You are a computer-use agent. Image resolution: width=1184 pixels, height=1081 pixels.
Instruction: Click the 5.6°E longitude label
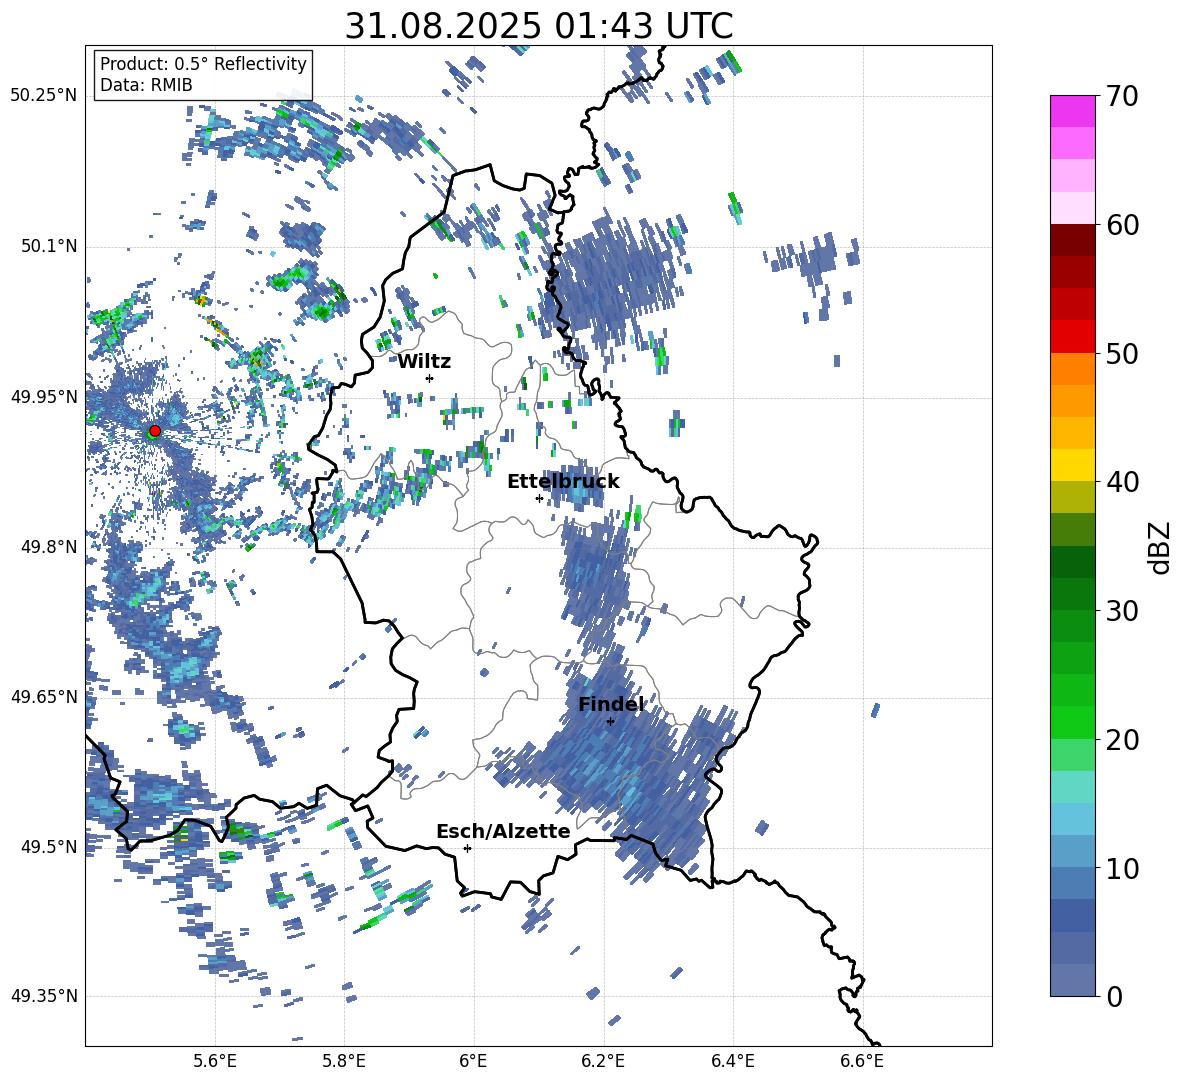click(215, 1061)
